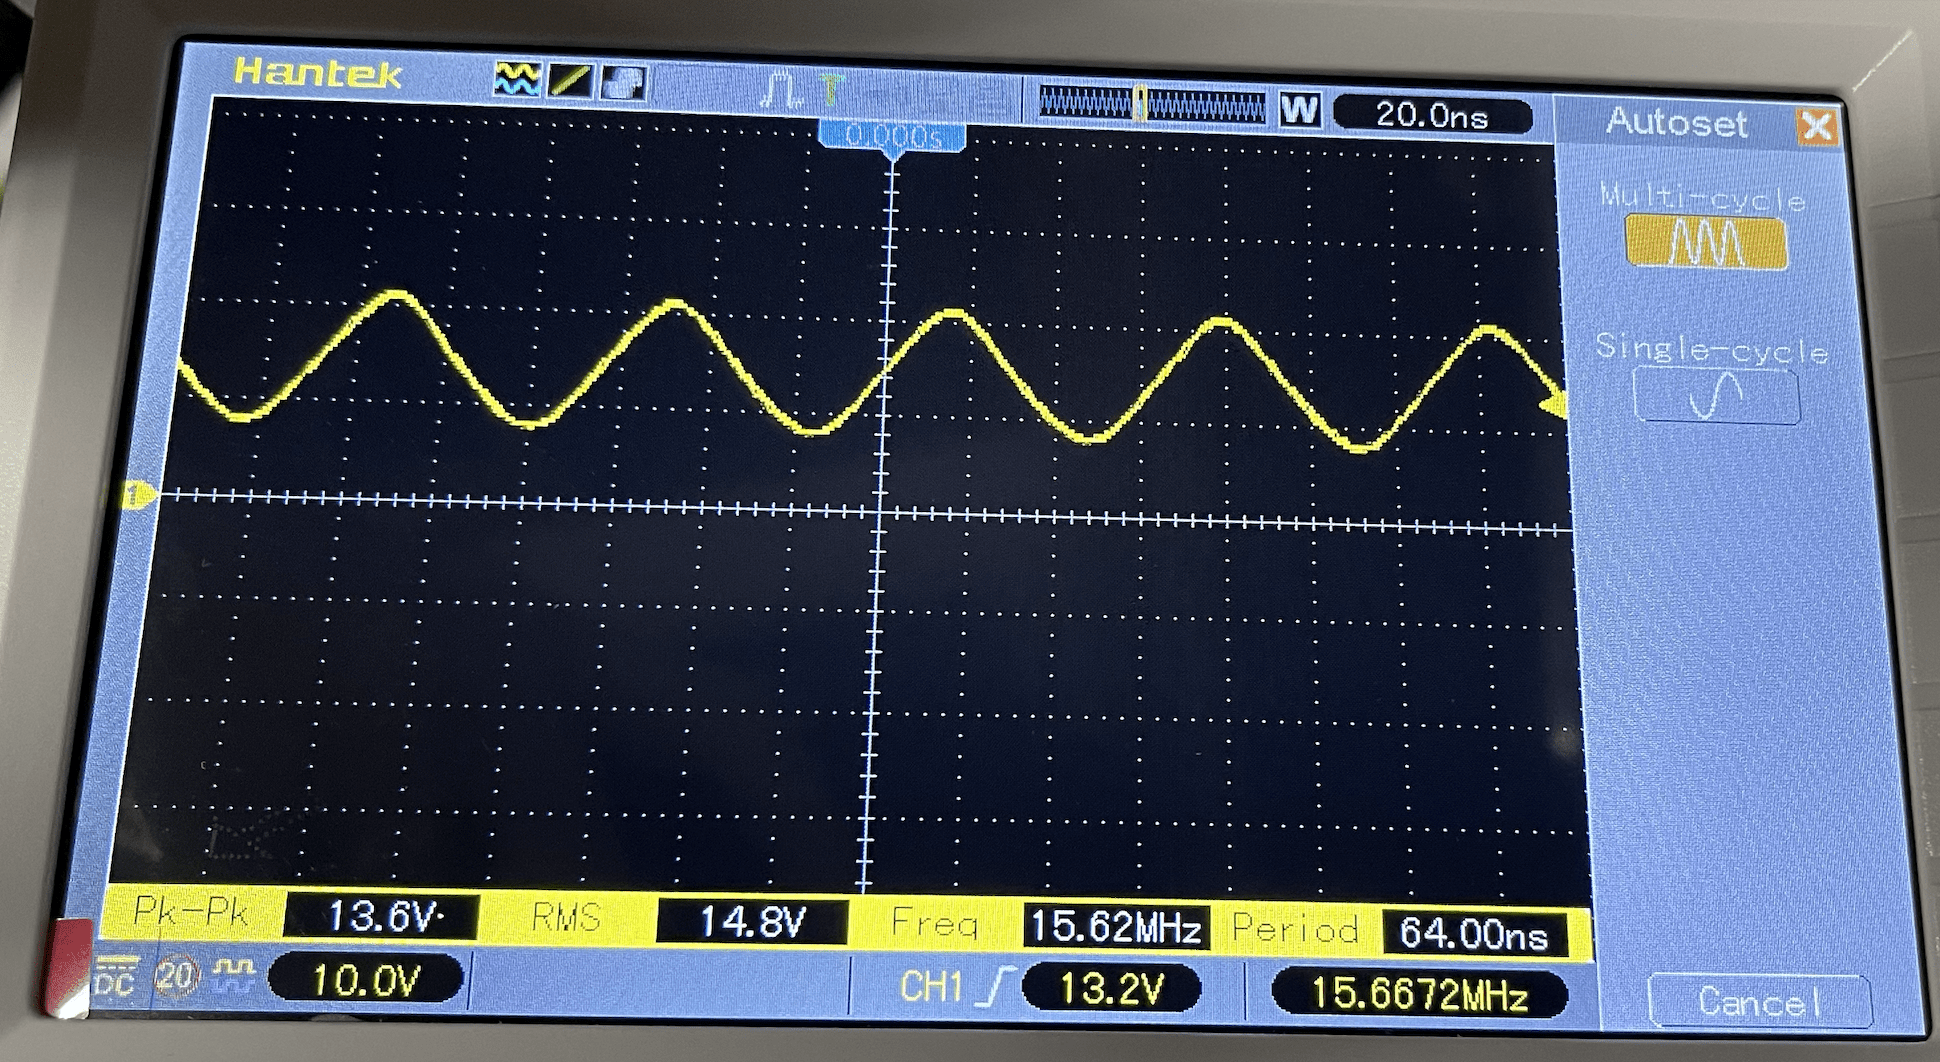This screenshot has width=1940, height=1062.
Task: Click the 20.0ns timebase value
Action: click(1432, 115)
